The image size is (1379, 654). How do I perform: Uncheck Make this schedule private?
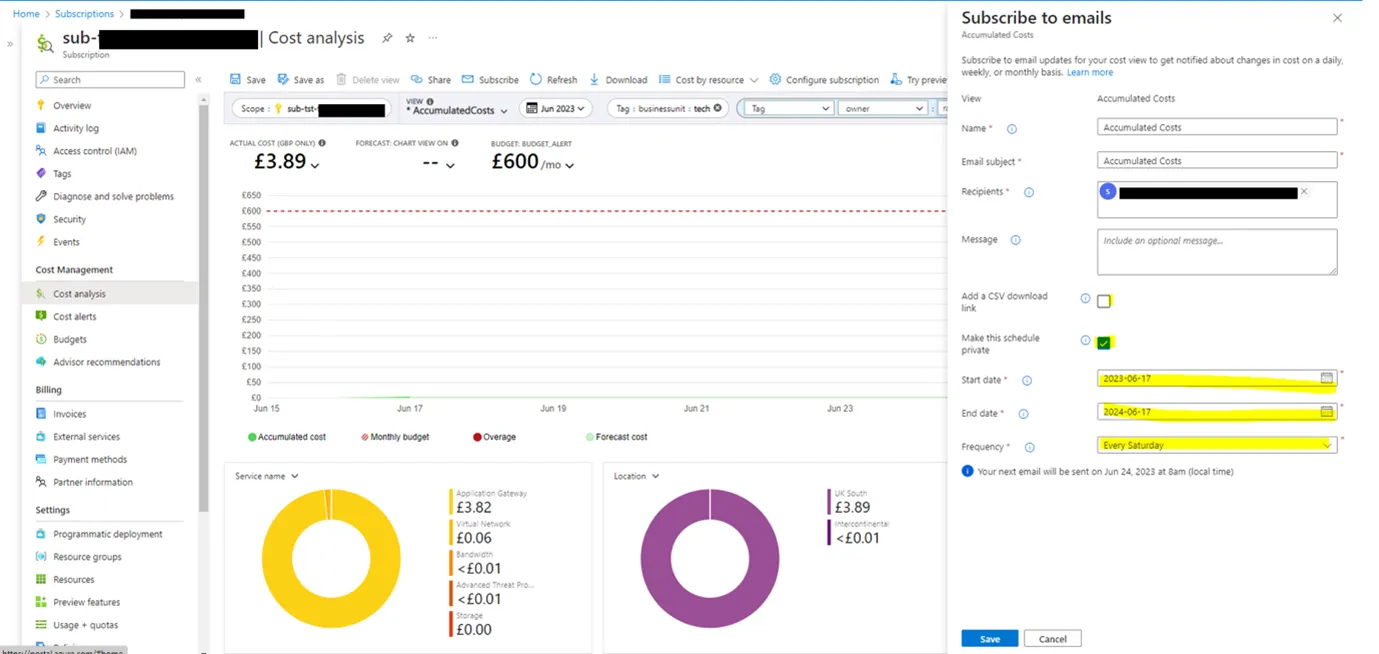click(x=1104, y=342)
